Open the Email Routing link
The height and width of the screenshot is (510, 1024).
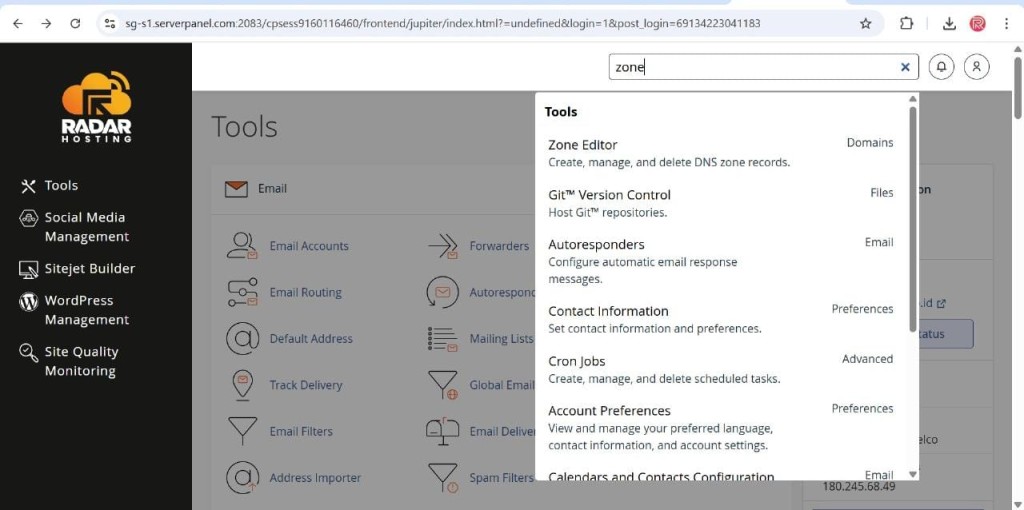[x=306, y=293]
